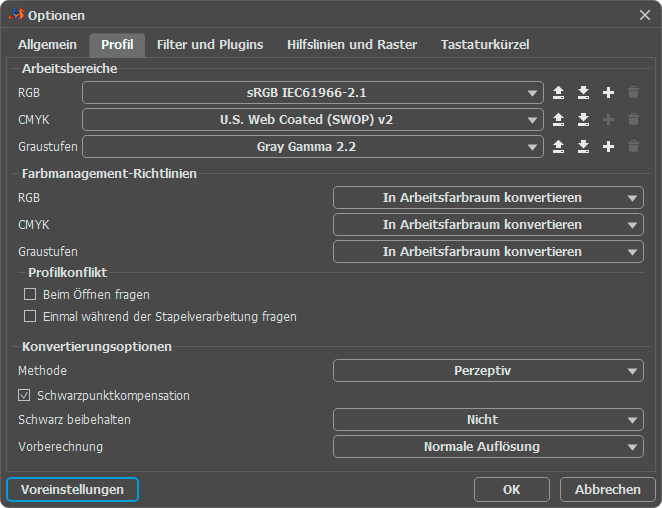Click the 'Schwarz beibehalten' label
Viewport: 662px width, 508px height.
pyautogui.click(x=74, y=420)
